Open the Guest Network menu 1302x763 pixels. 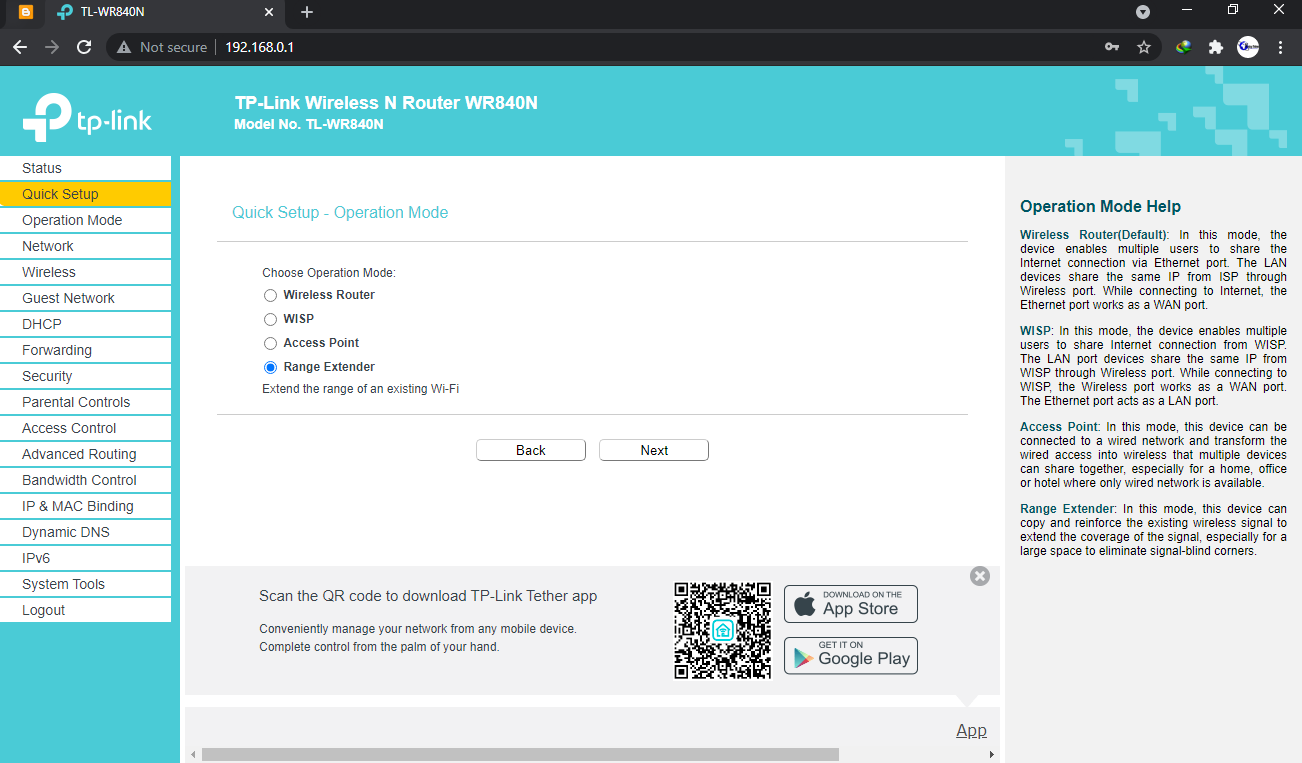pyautogui.click(x=85, y=298)
